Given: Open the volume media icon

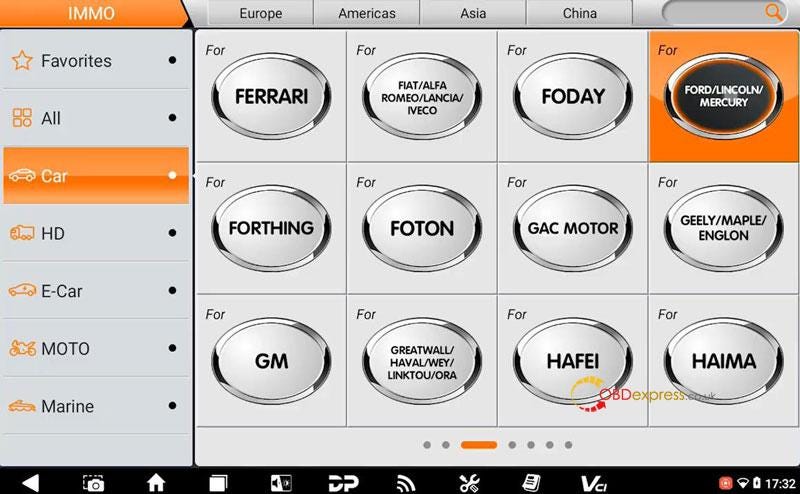Looking at the screenshot, I should pos(281,483).
